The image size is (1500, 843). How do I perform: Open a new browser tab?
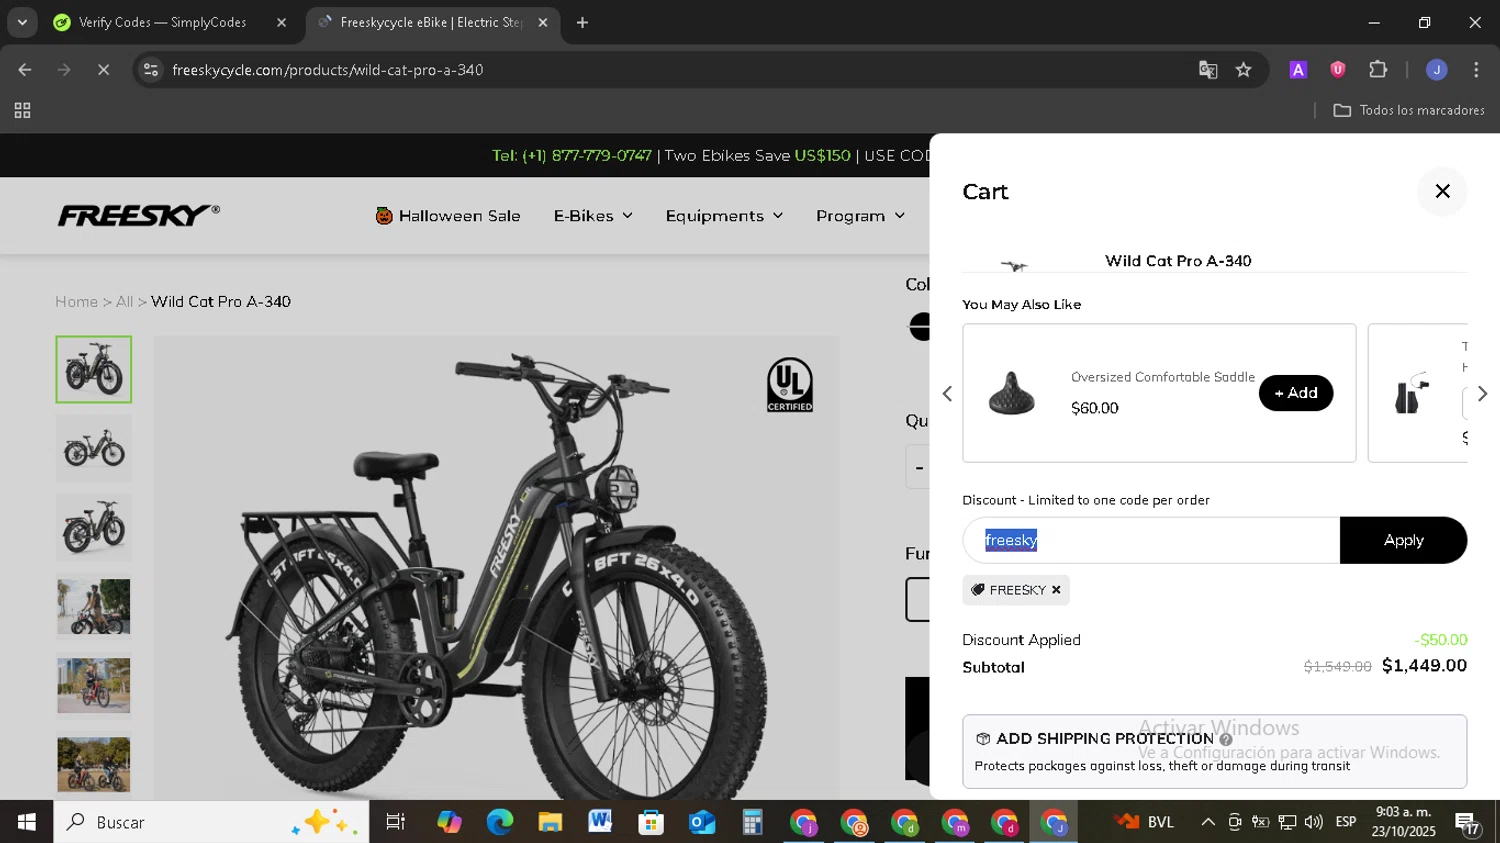pyautogui.click(x=583, y=22)
